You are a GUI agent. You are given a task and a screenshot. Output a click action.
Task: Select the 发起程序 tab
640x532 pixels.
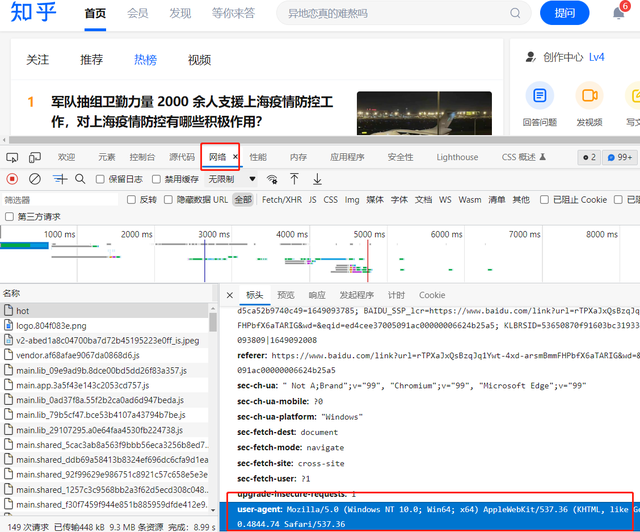[x=357, y=295]
